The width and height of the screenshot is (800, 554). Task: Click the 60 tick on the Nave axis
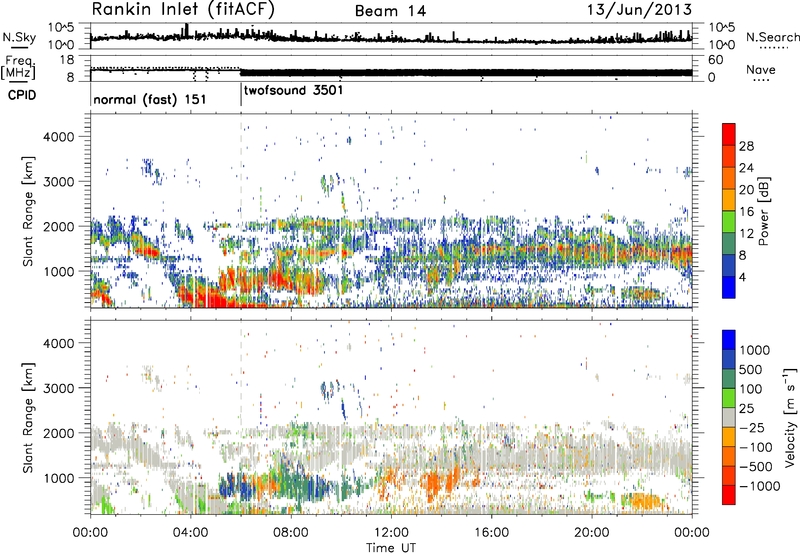tap(716, 60)
